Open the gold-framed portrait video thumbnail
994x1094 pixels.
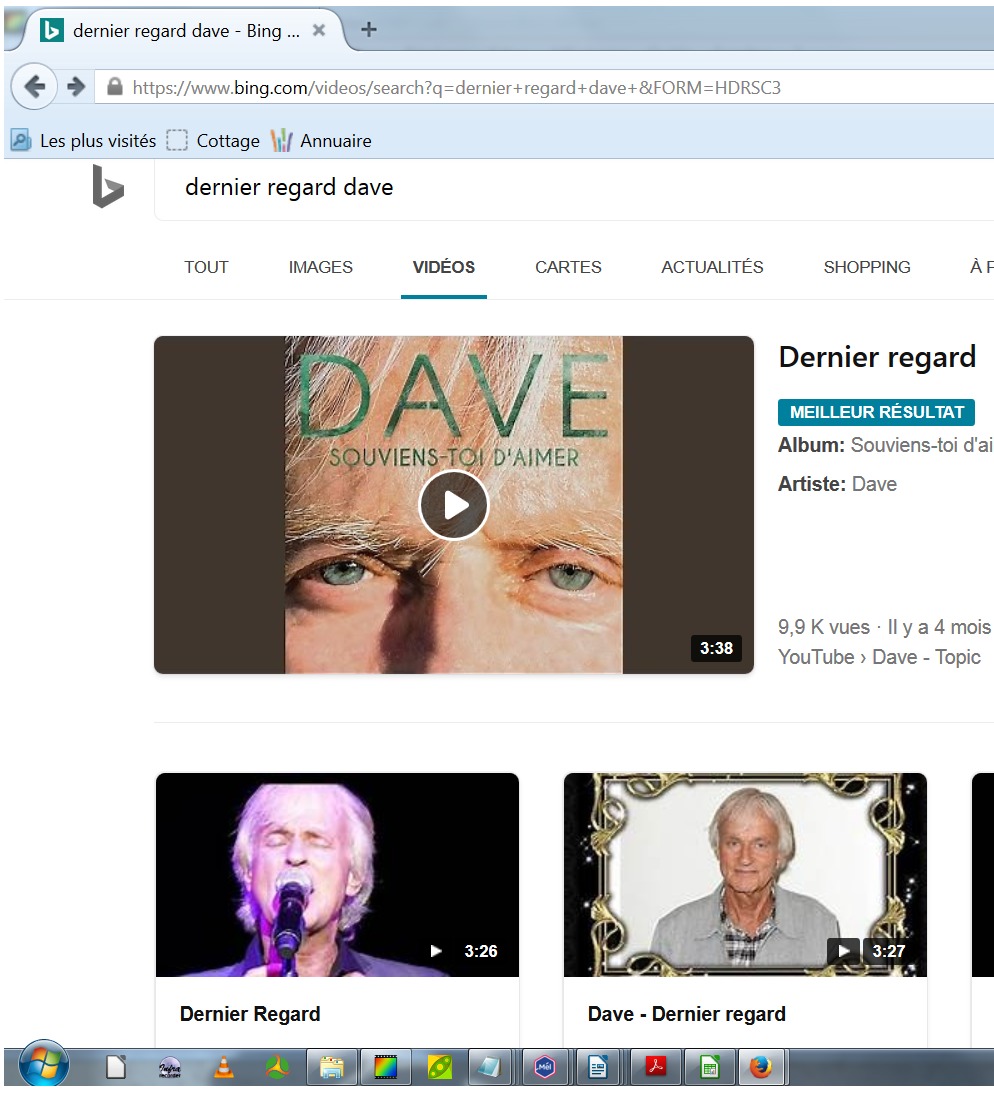[745, 875]
